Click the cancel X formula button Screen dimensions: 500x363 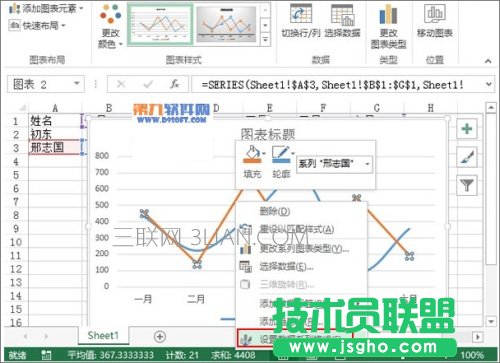coord(121,84)
